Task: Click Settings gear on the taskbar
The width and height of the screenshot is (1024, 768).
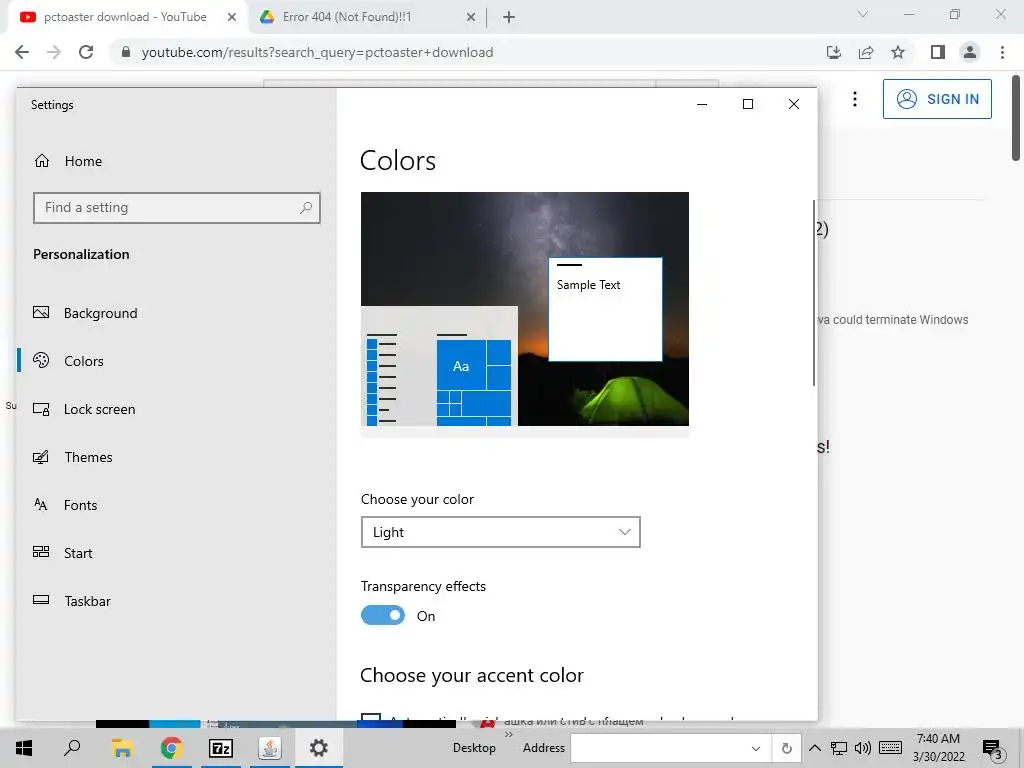Action: 319,748
